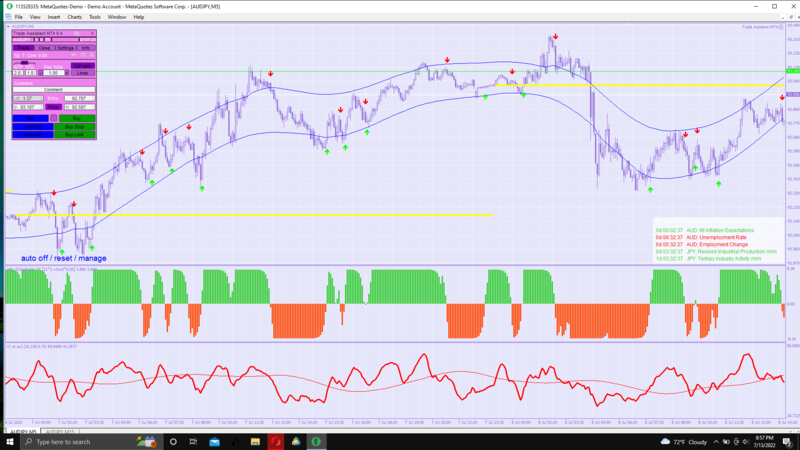Viewport: 800px width, 450px height.
Task: Close the Trade Assistant panel with X
Action: [92, 33]
